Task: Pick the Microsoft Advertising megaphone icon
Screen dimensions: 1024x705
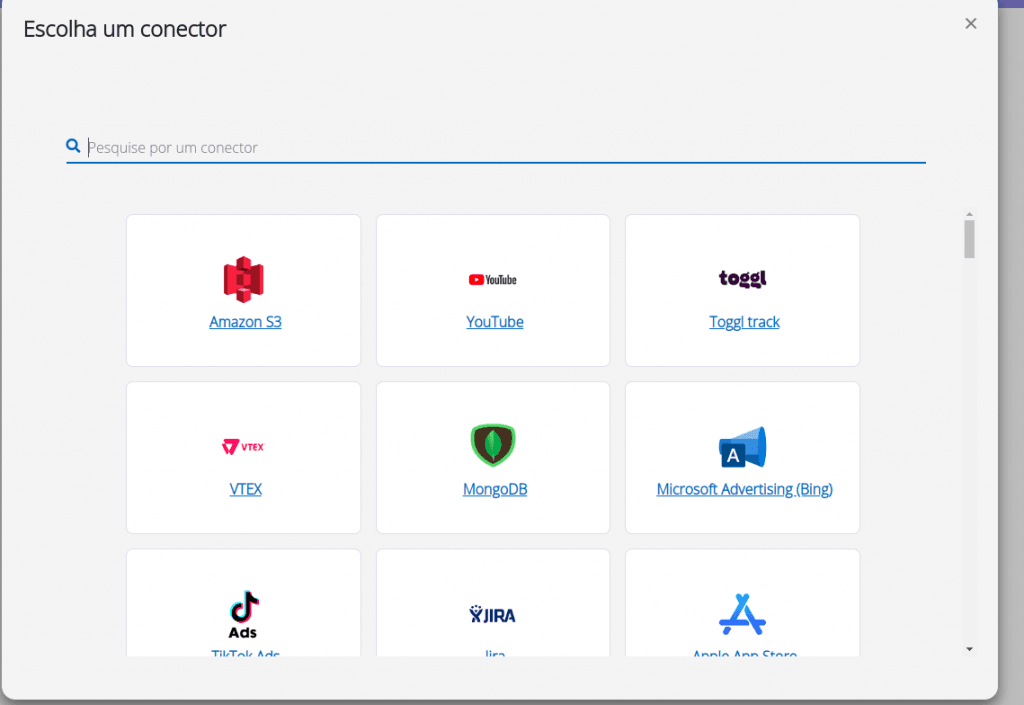Action: [742, 447]
